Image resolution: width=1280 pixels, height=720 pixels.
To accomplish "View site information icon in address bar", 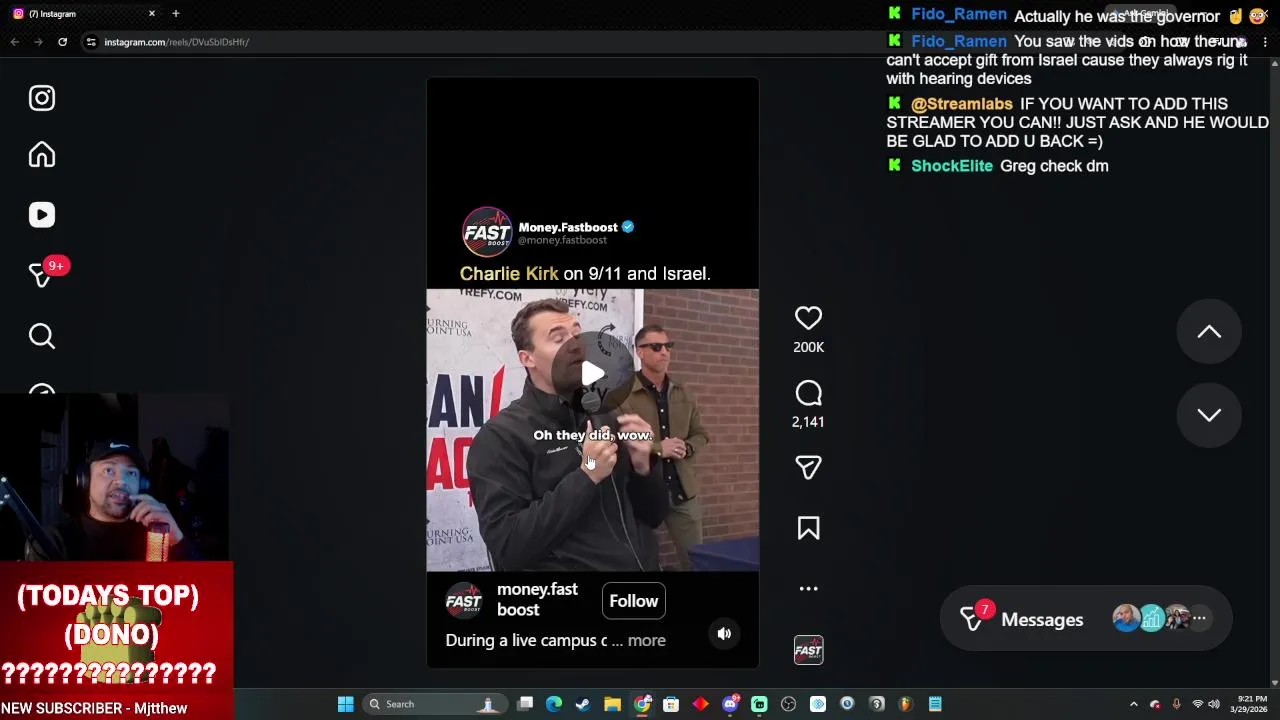I will (x=91, y=42).
